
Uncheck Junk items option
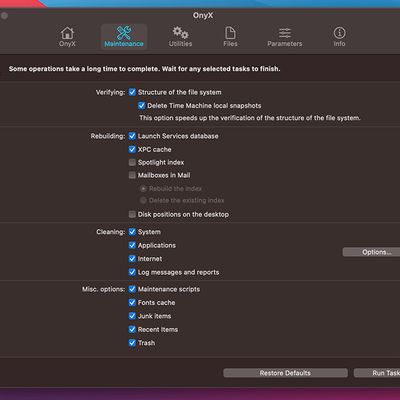point(132,316)
